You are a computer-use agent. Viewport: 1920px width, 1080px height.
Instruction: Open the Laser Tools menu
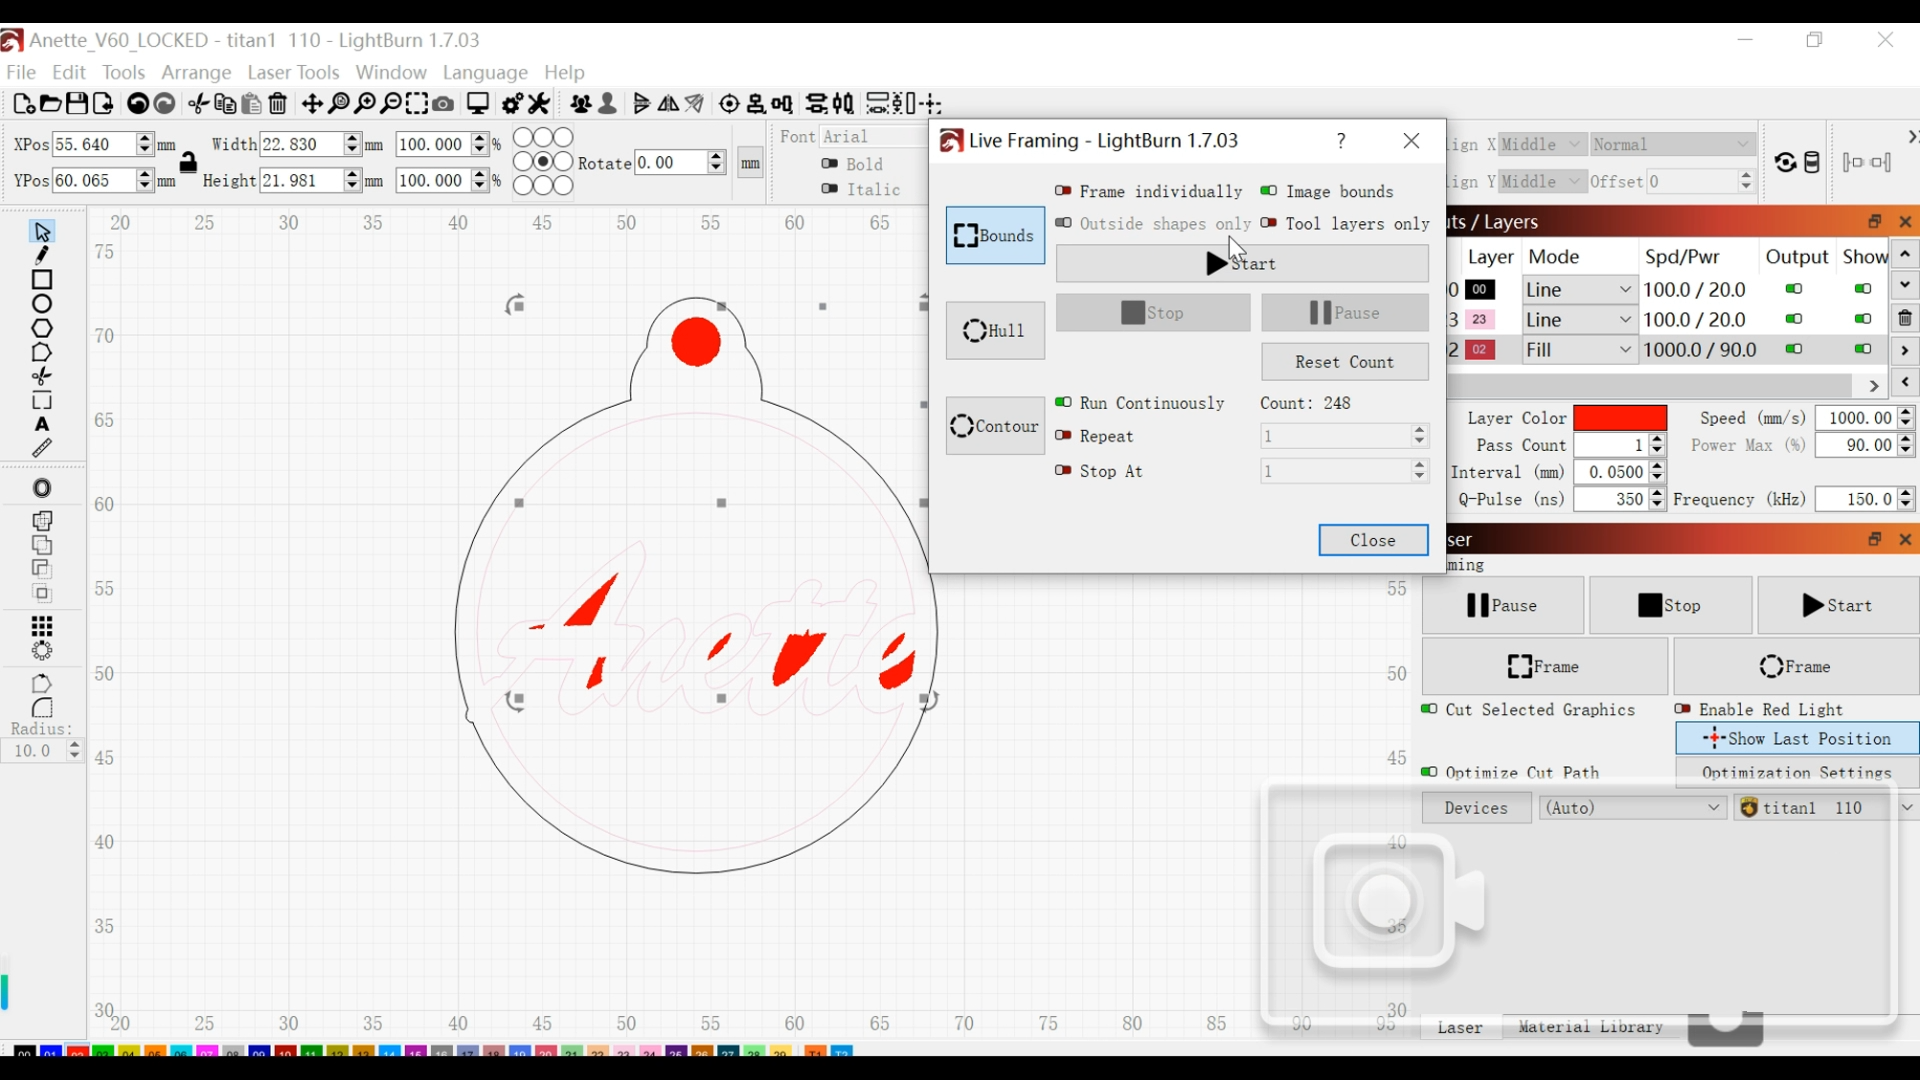[293, 73]
